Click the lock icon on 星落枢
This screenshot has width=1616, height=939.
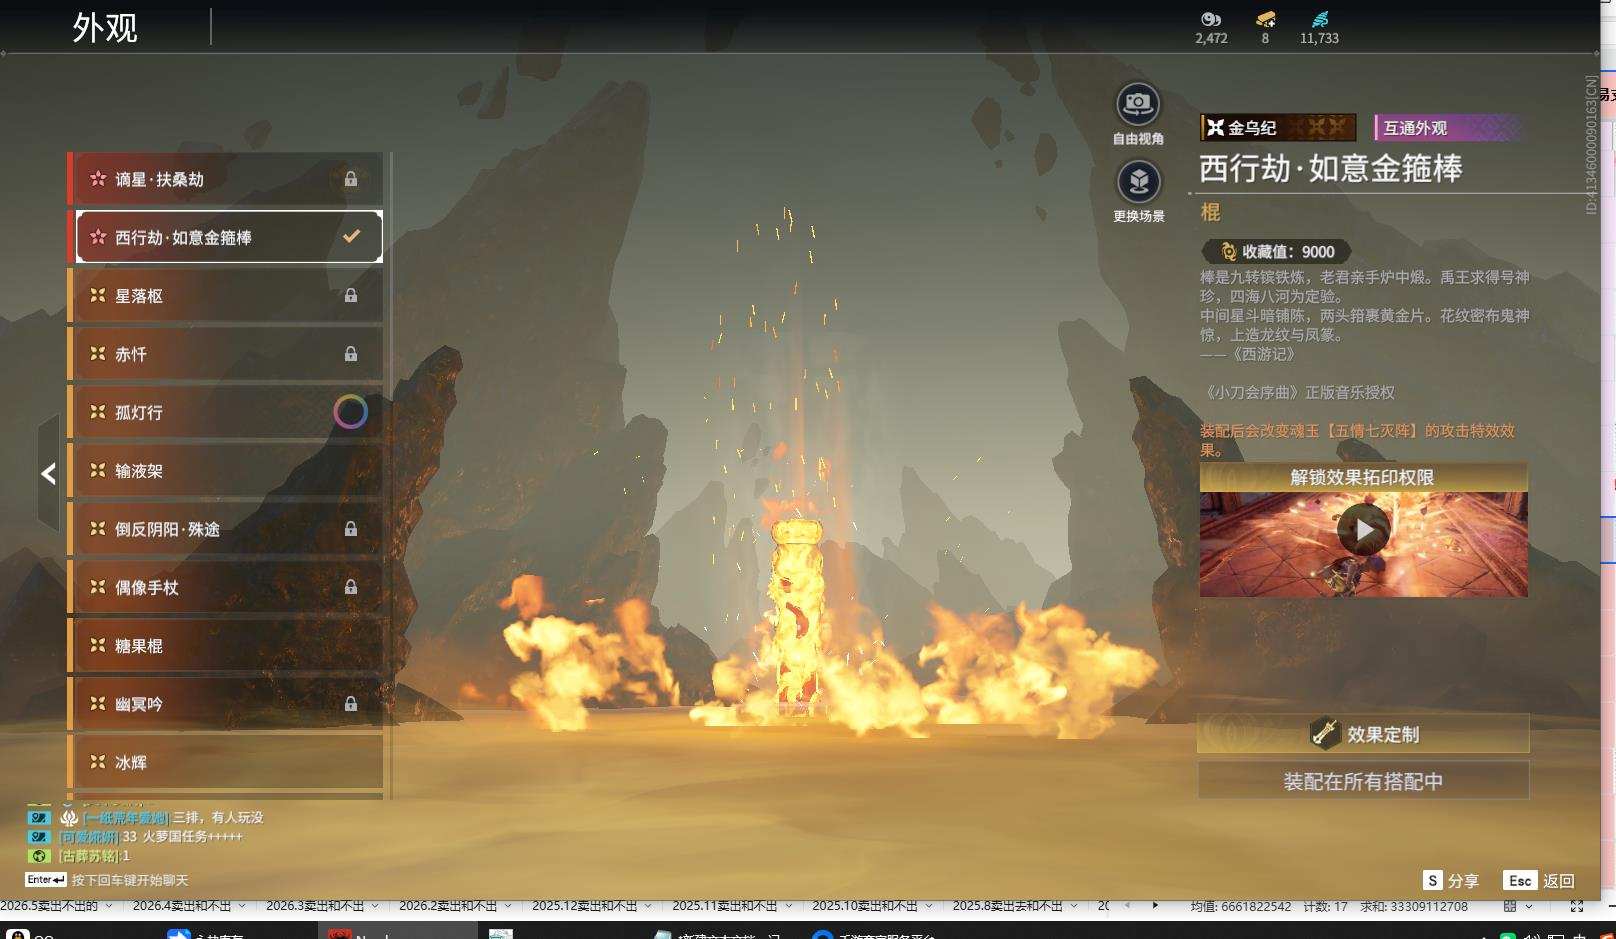pos(351,295)
